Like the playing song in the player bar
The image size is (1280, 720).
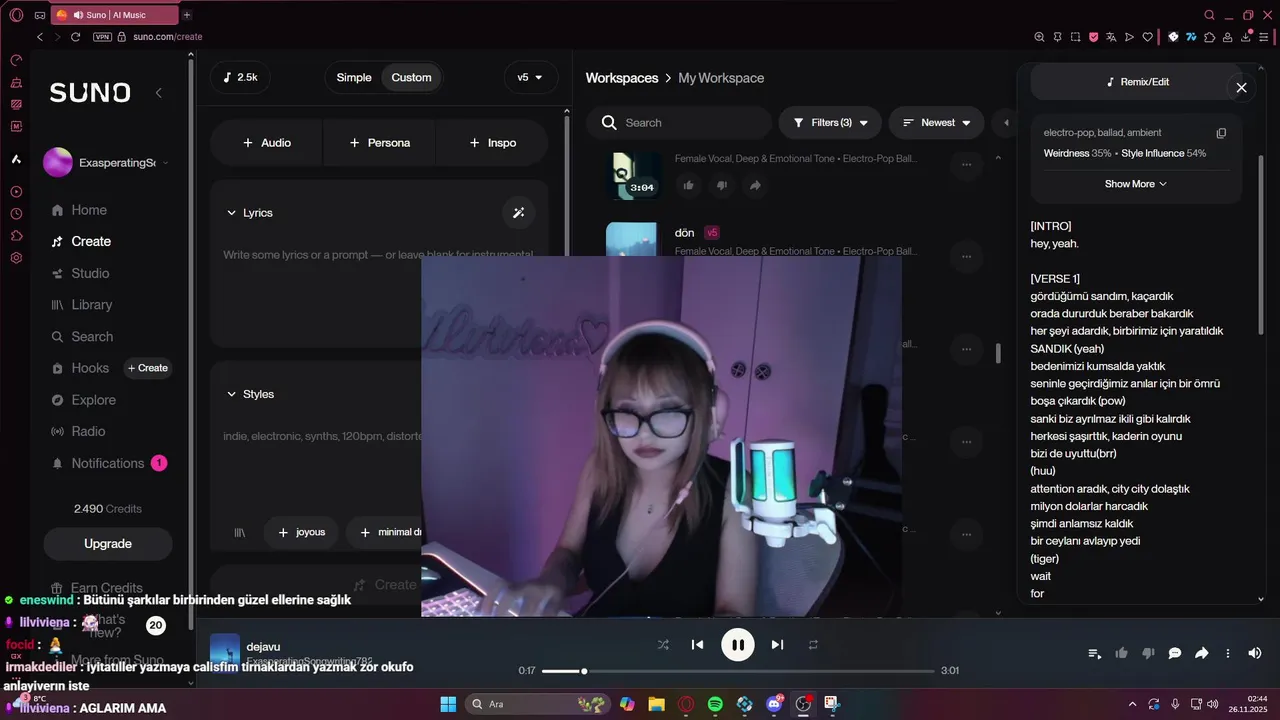coord(1122,653)
